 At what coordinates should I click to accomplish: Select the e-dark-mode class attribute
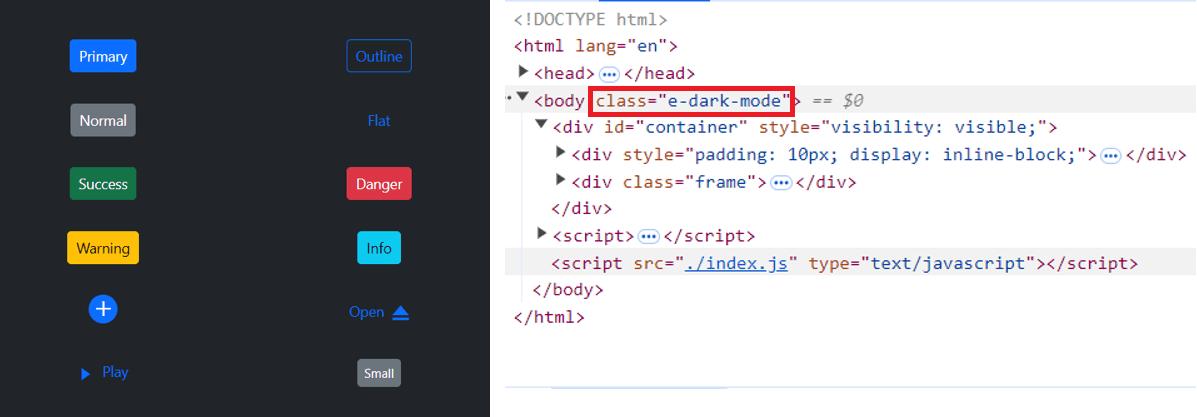693,101
